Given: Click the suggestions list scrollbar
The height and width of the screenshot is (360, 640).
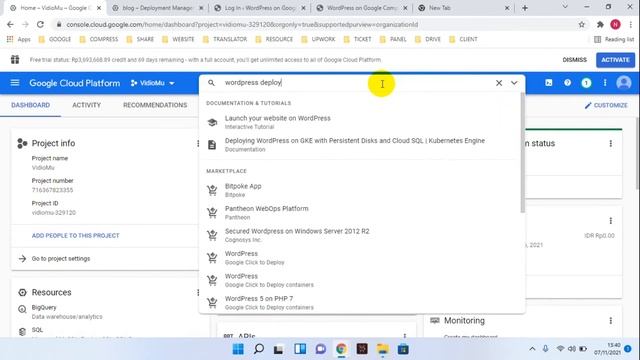Looking at the screenshot, I should point(522,152).
